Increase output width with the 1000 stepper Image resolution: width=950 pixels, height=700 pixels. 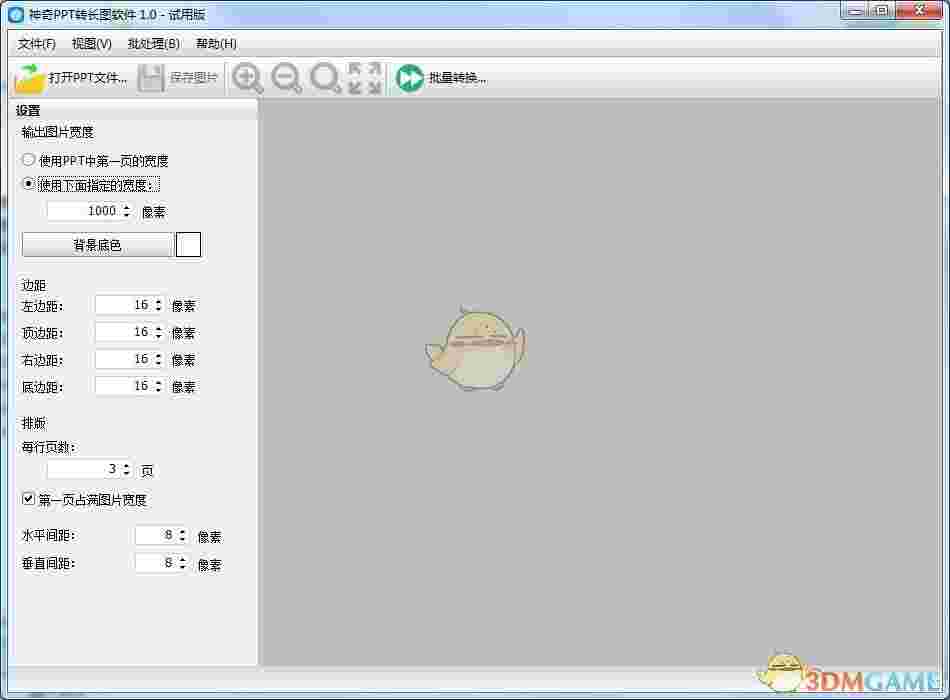tap(127, 206)
